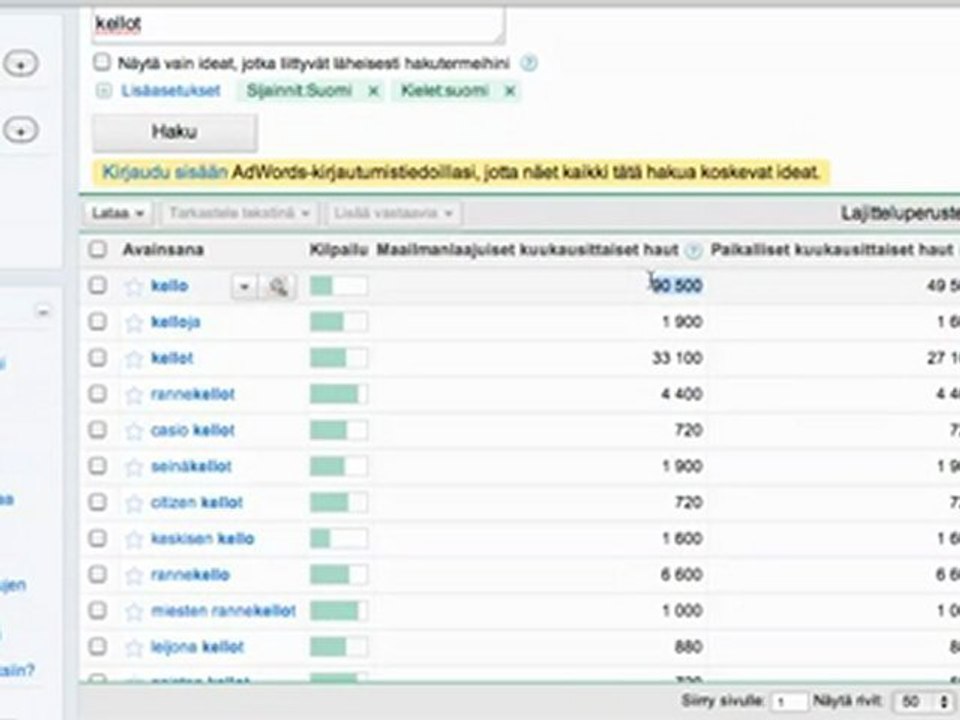Open Tarkastele tekstinä dropdown
This screenshot has height=720, width=960.
click(x=239, y=213)
